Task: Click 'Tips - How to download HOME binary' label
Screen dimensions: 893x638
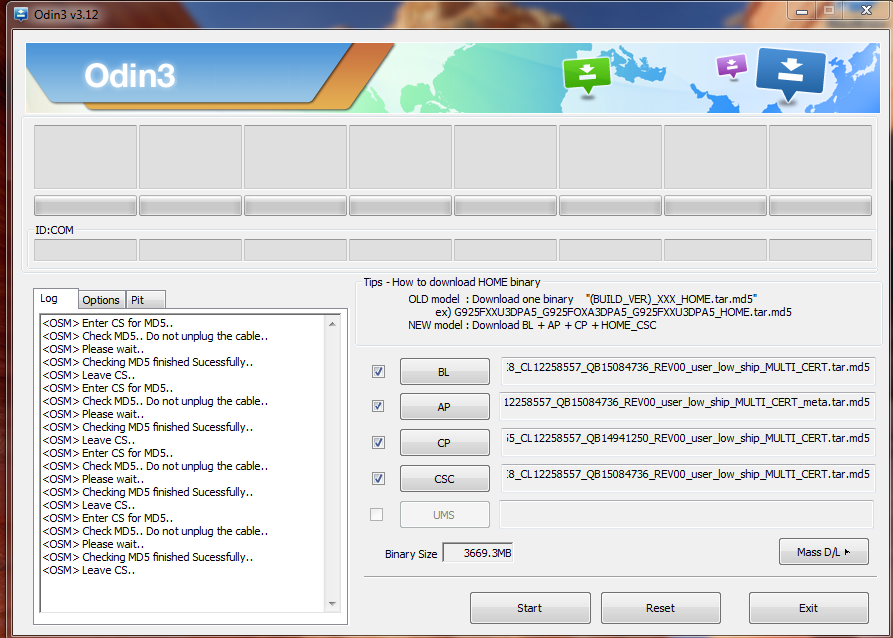Action: pyautogui.click(x=452, y=282)
